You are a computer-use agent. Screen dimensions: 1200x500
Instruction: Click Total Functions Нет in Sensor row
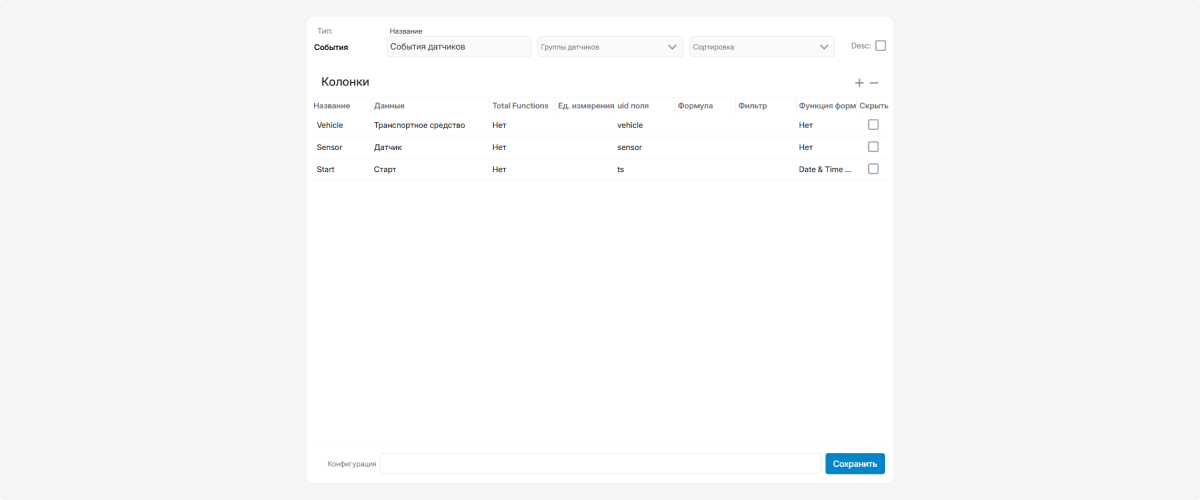pos(499,147)
